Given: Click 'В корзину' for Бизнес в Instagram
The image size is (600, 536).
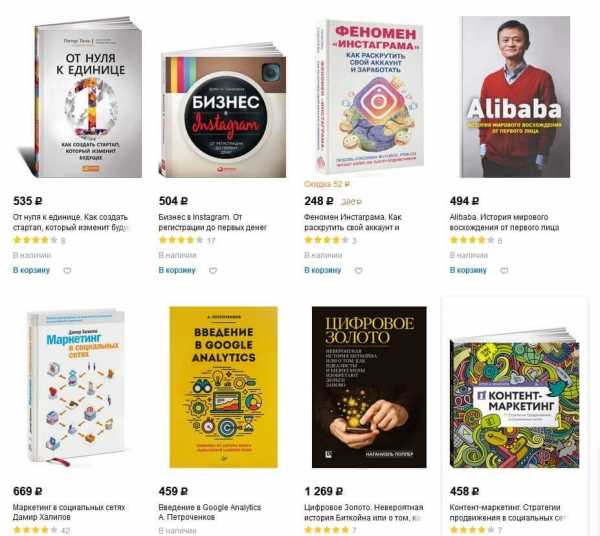Looking at the screenshot, I should 177,270.
